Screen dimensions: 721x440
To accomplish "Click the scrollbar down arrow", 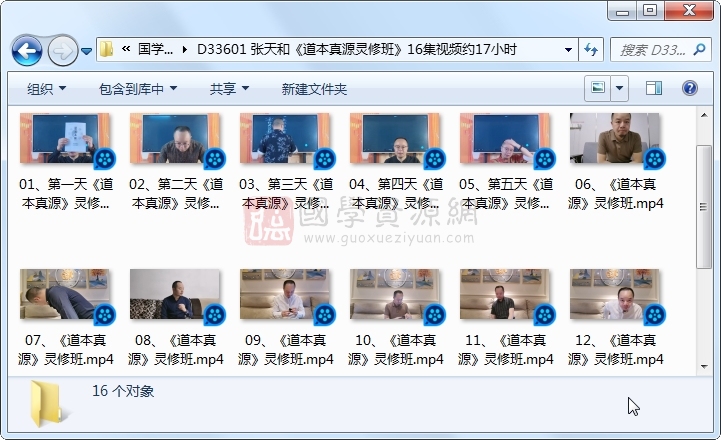I will (704, 366).
